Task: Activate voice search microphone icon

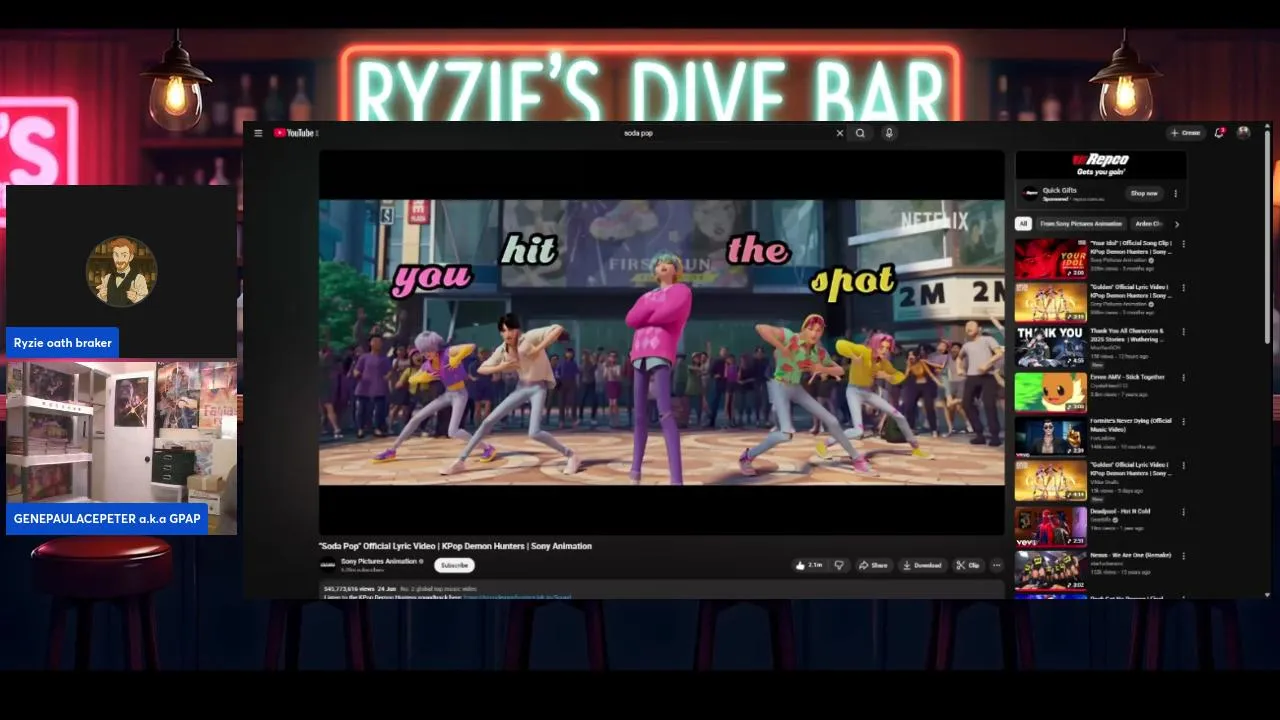Action: [889, 133]
